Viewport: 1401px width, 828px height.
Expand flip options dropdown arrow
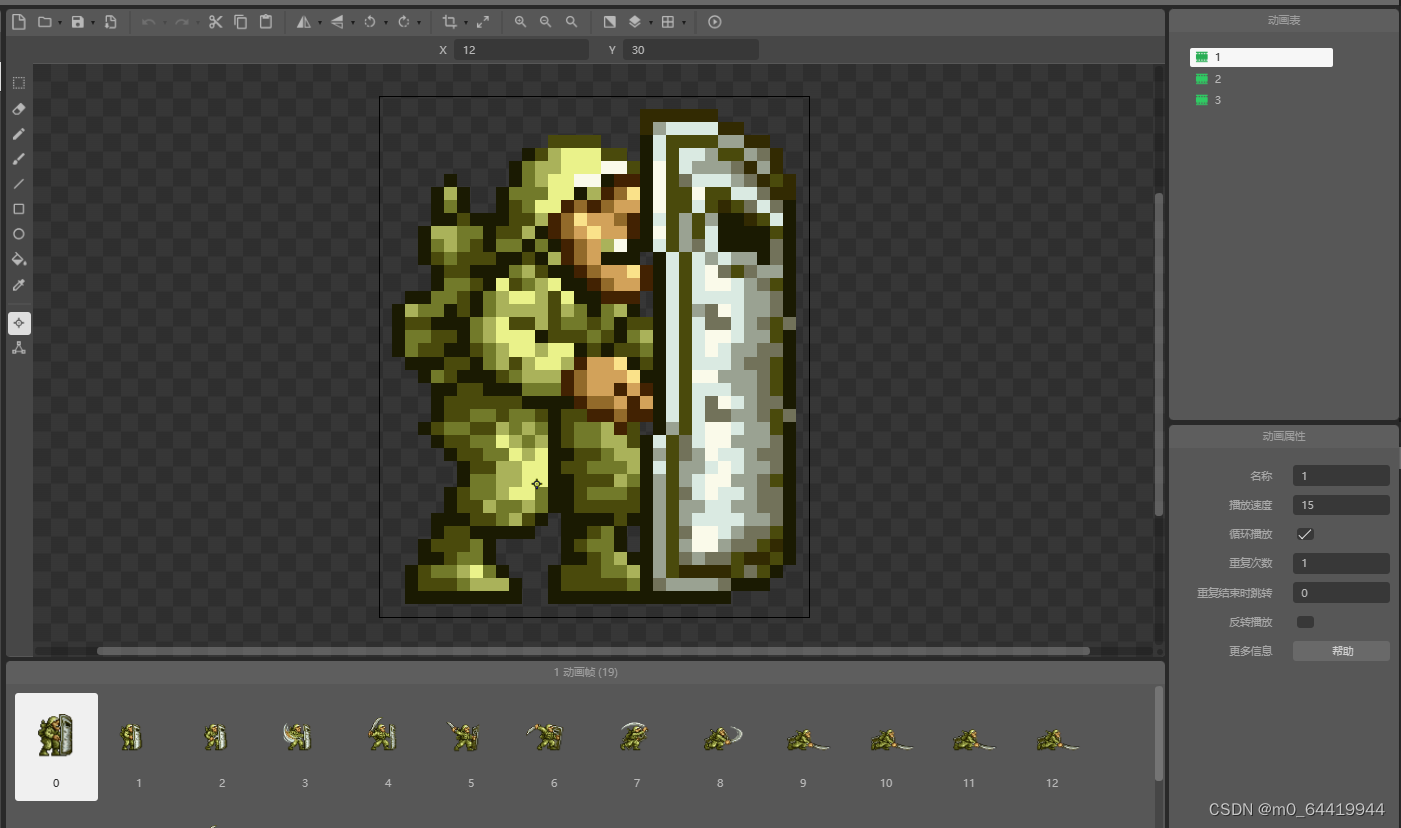click(353, 23)
